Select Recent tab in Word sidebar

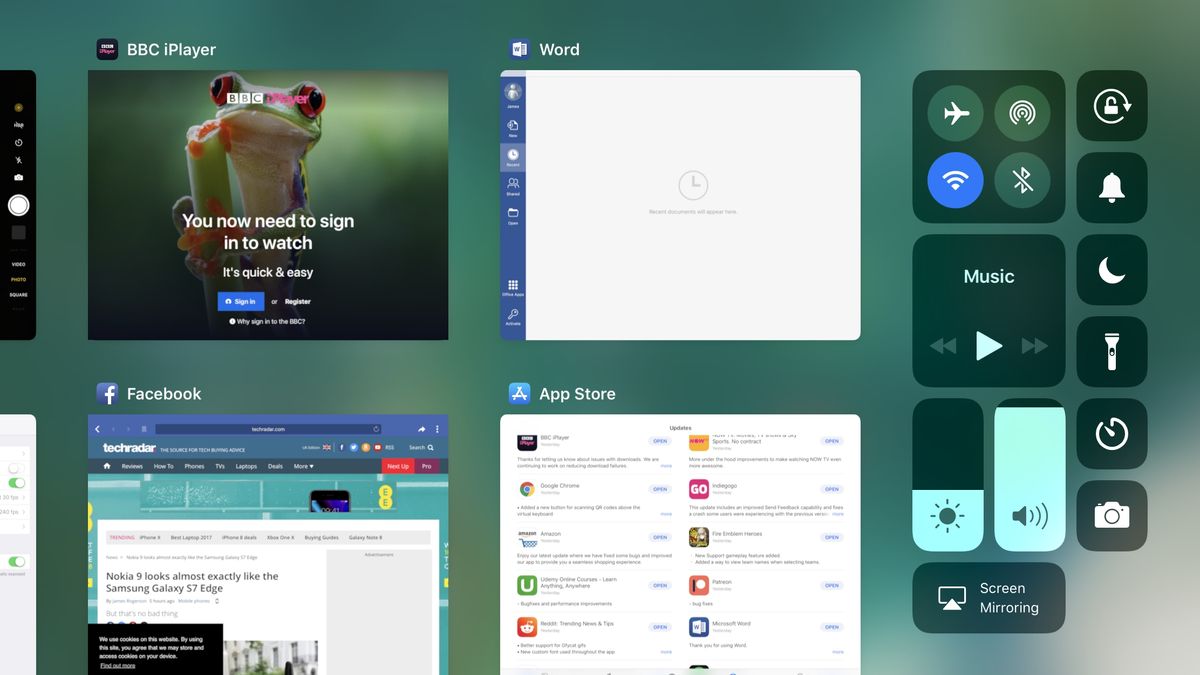tap(513, 157)
